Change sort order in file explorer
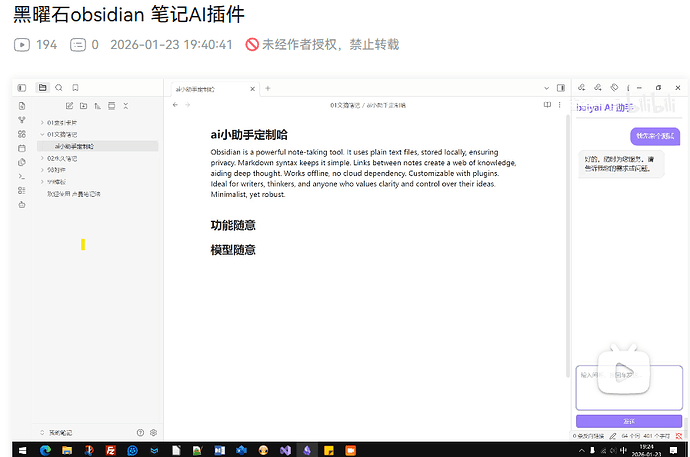Viewport: 690px width, 457px height. [x=97, y=106]
